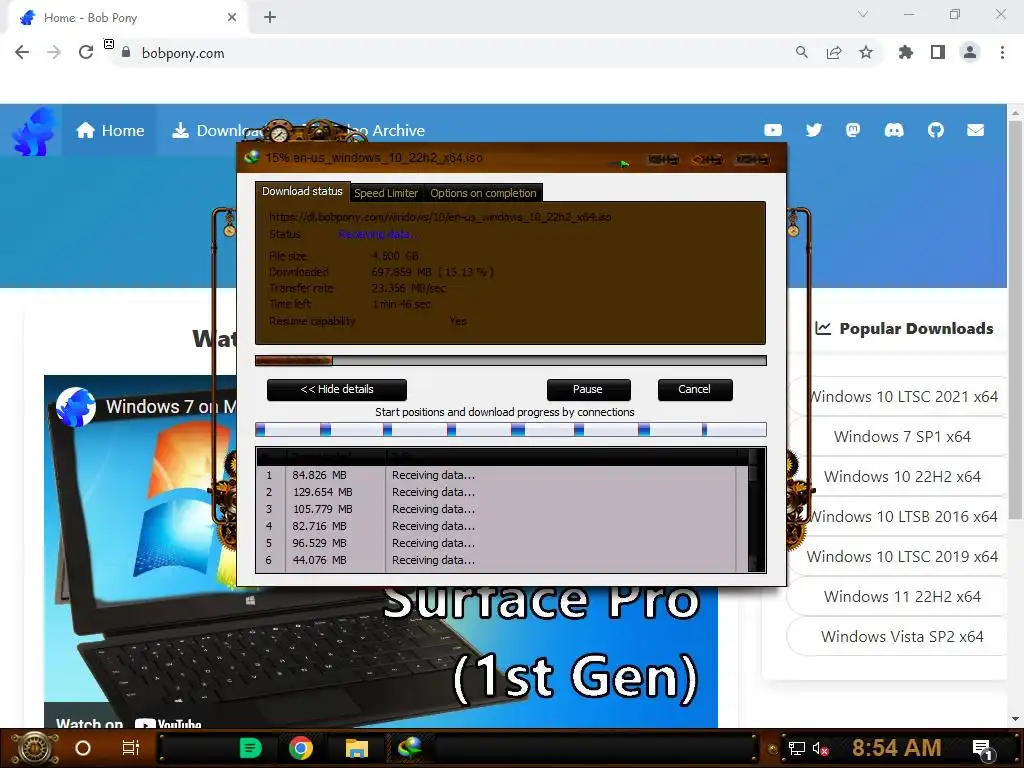Open the Chrome profile avatar

click(x=970, y=52)
